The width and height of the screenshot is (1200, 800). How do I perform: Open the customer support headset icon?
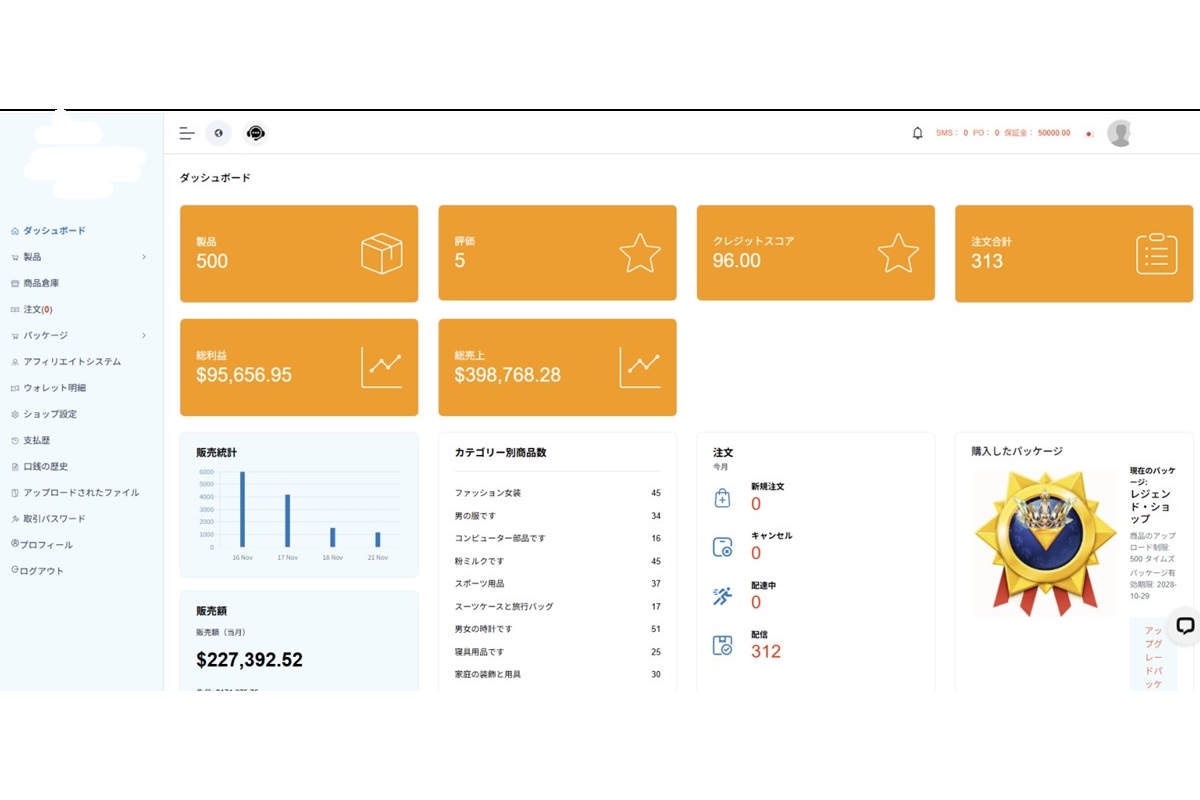pos(256,133)
